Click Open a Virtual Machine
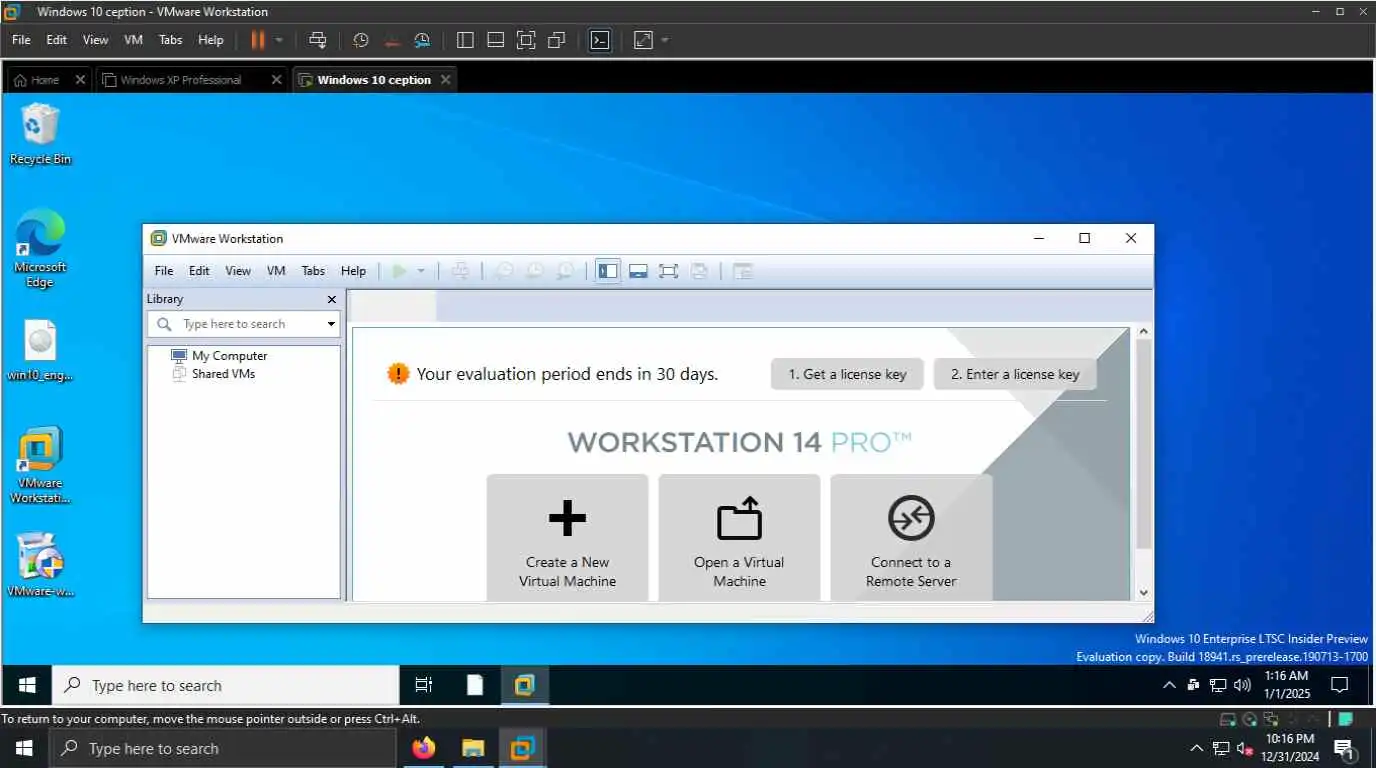This screenshot has width=1376, height=768. [x=739, y=538]
